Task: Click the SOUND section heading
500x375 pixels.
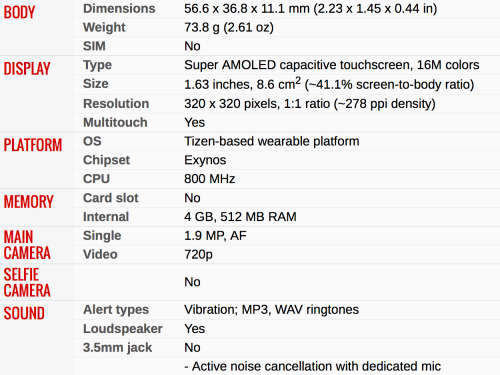Action: 24,313
